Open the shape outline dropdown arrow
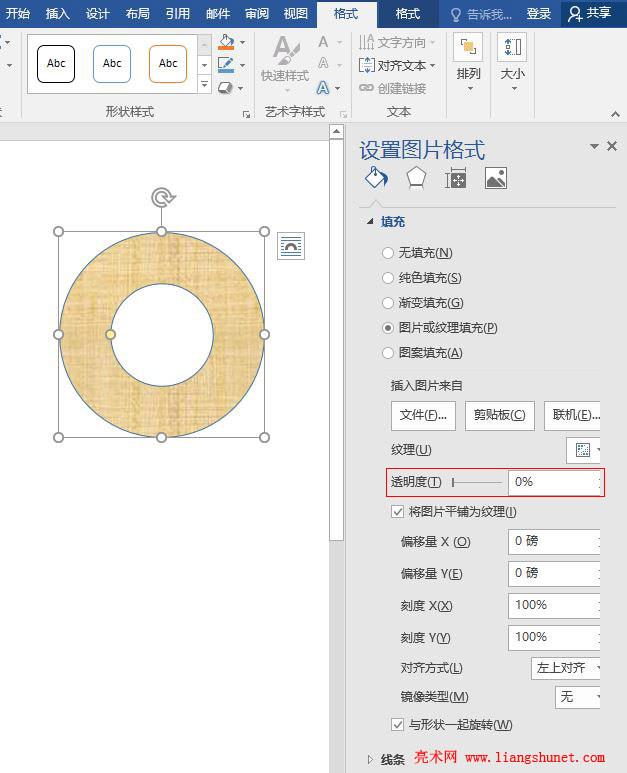Image resolution: width=627 pixels, height=773 pixels. pos(243,65)
